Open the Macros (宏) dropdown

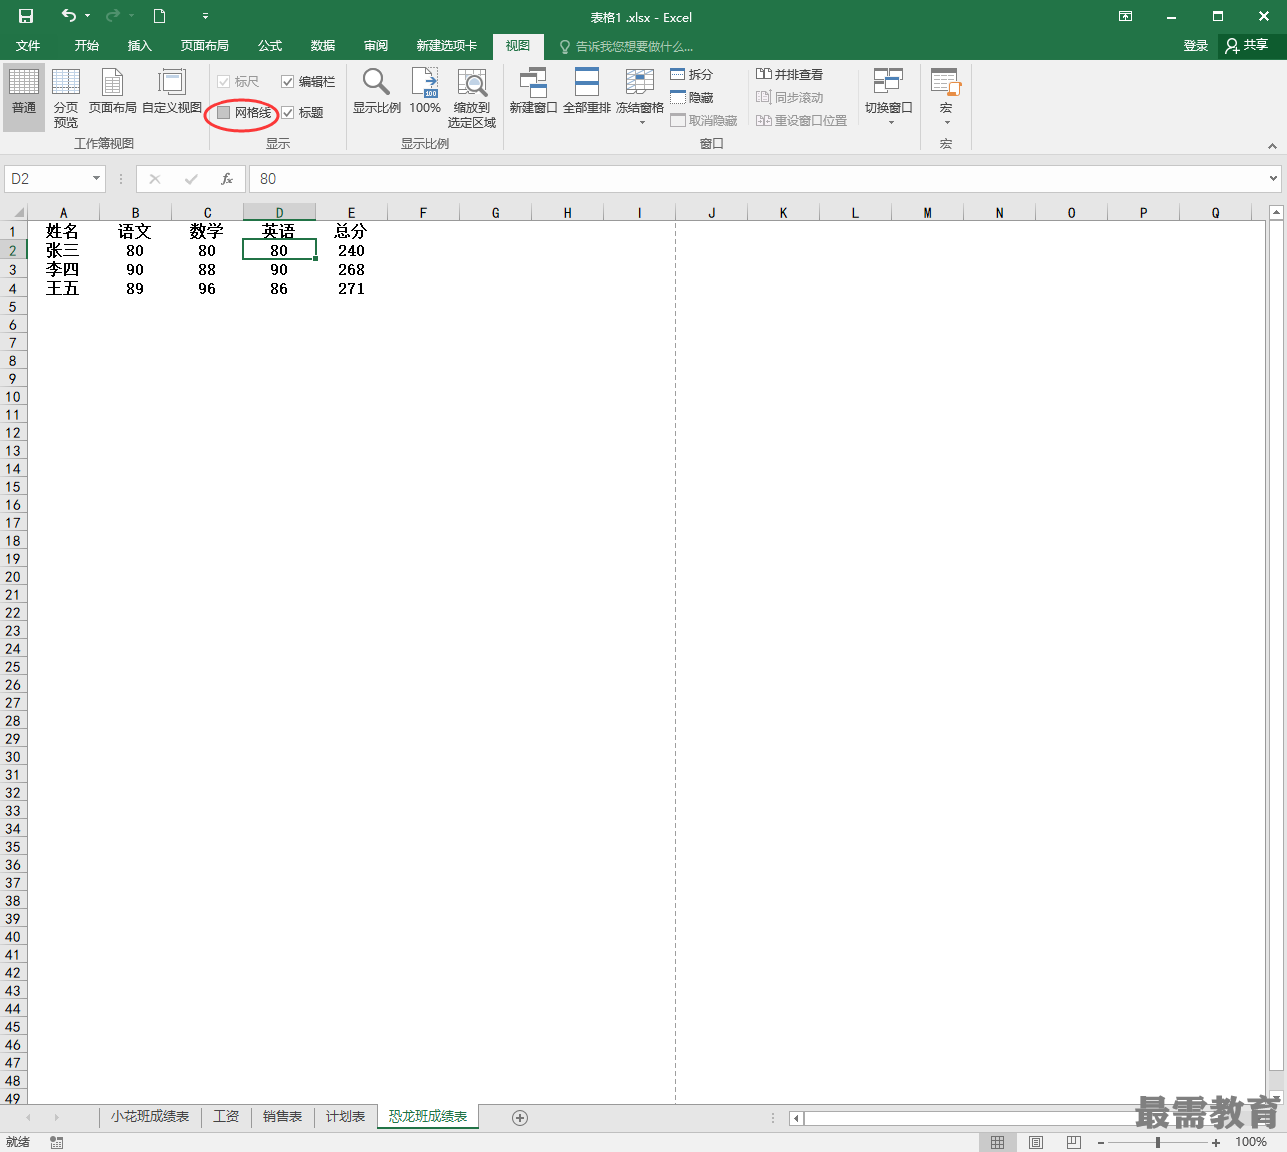point(946,97)
